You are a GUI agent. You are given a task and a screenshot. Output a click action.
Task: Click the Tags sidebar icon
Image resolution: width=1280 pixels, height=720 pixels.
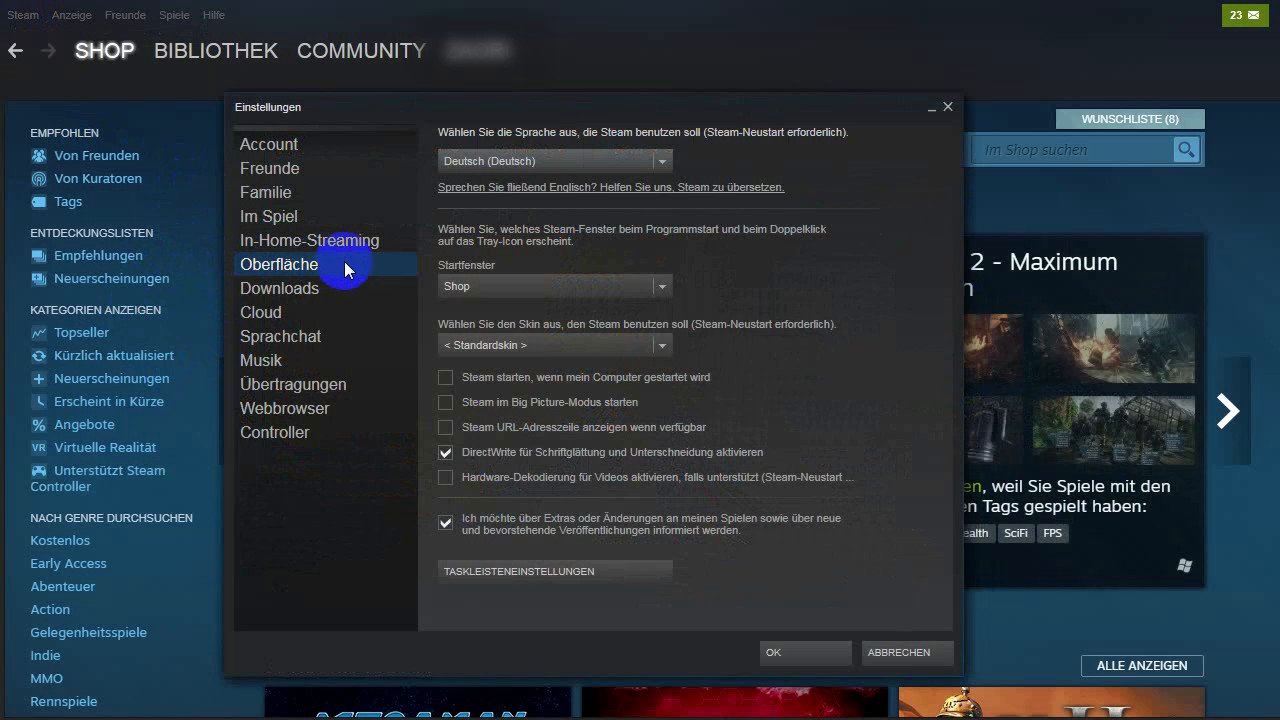[38, 202]
